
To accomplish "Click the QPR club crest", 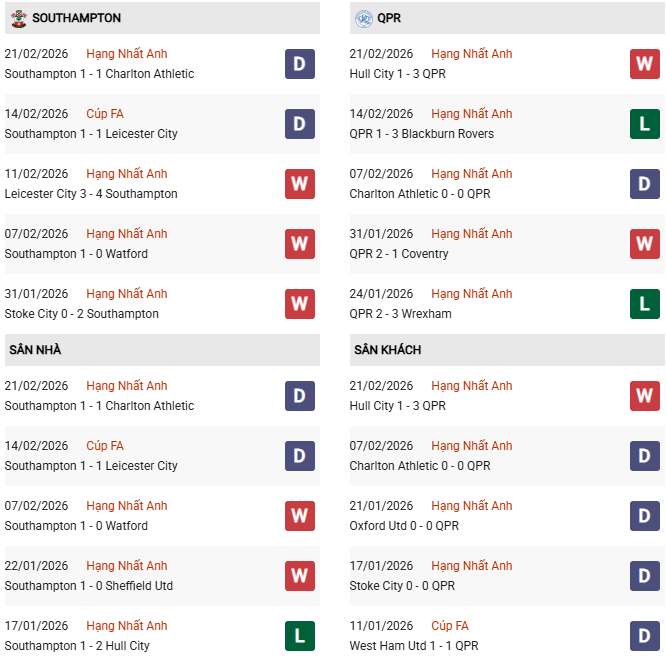I will 362,18.
